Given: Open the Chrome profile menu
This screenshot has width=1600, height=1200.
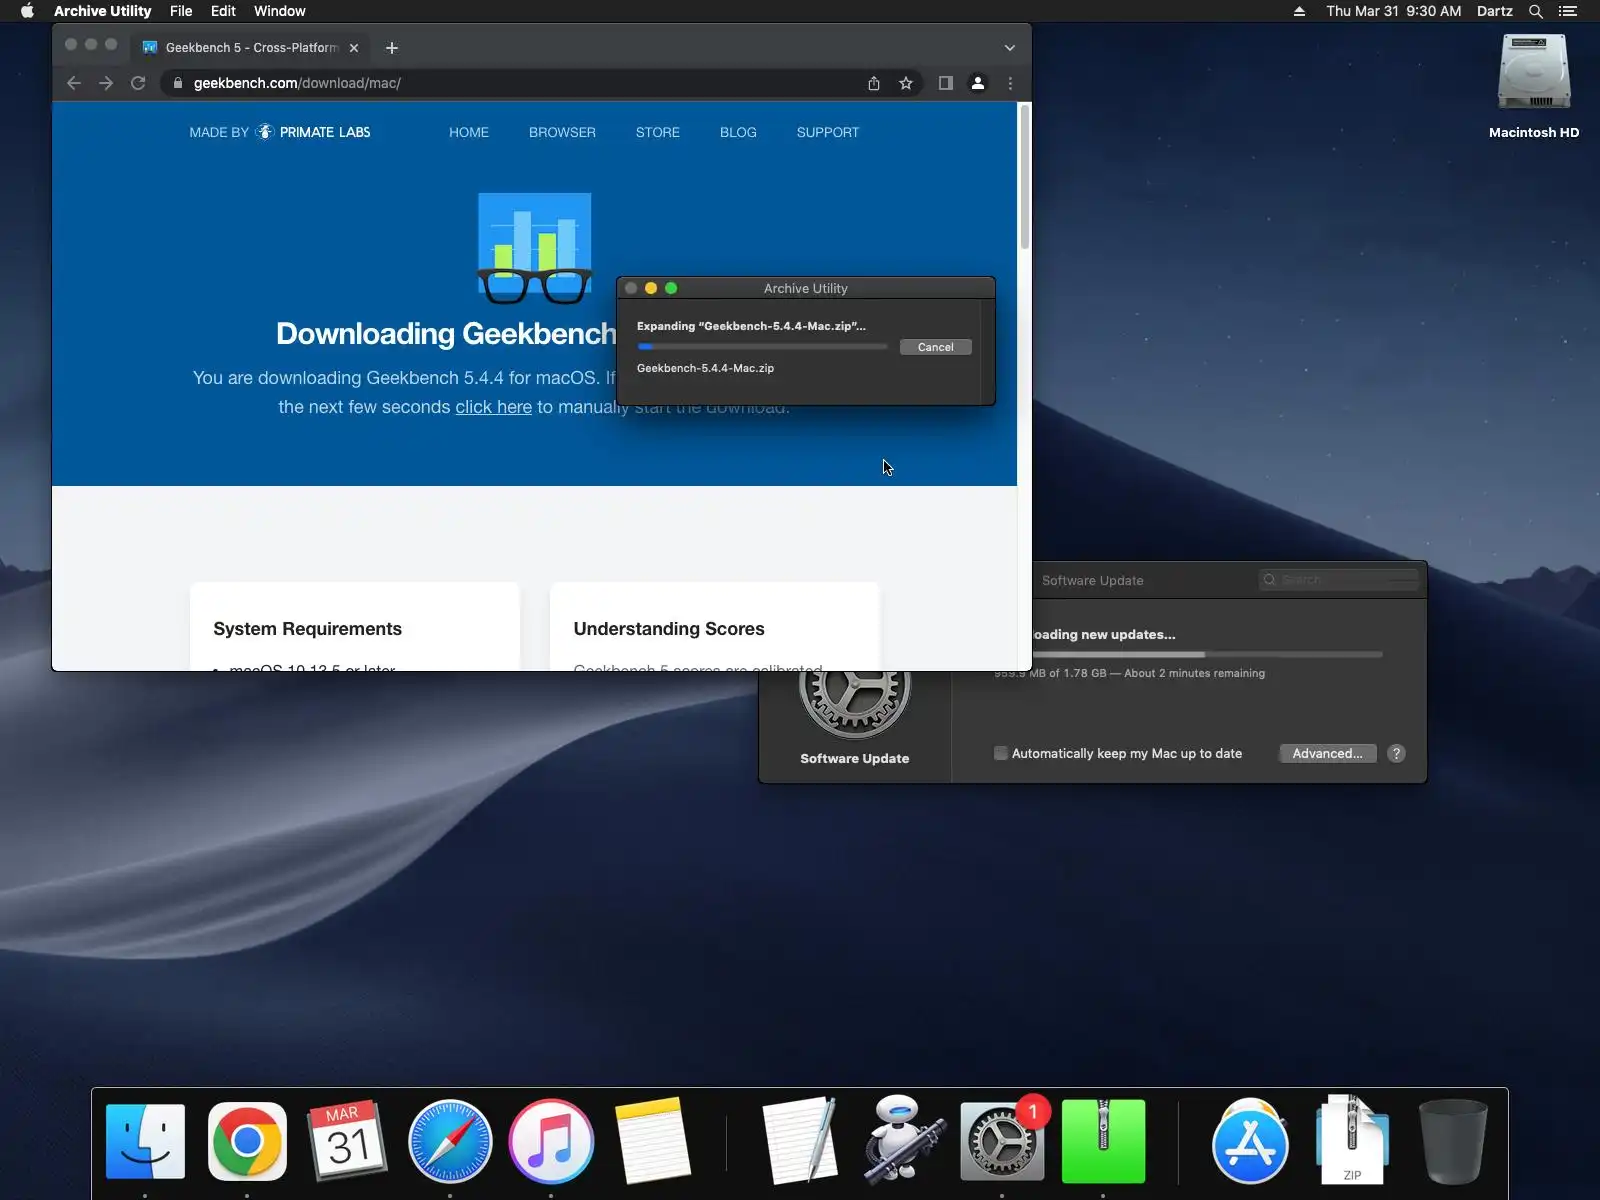Looking at the screenshot, I should 978,83.
